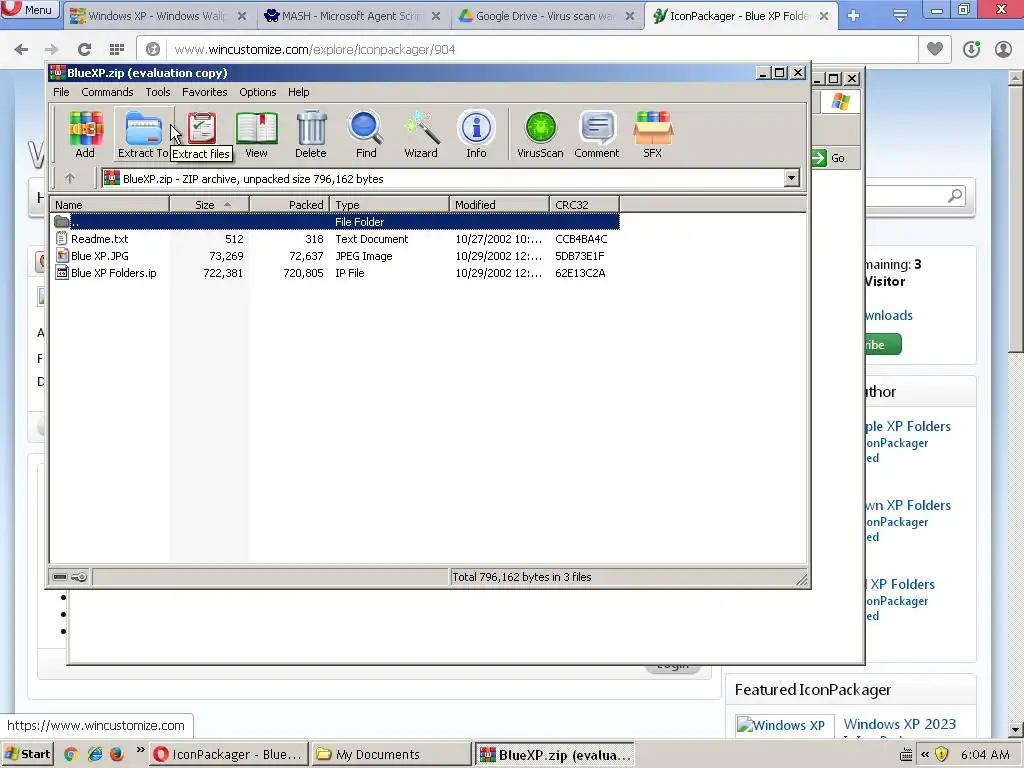Click the Readme.txt file icon
1024x768 pixels.
[x=61, y=239]
